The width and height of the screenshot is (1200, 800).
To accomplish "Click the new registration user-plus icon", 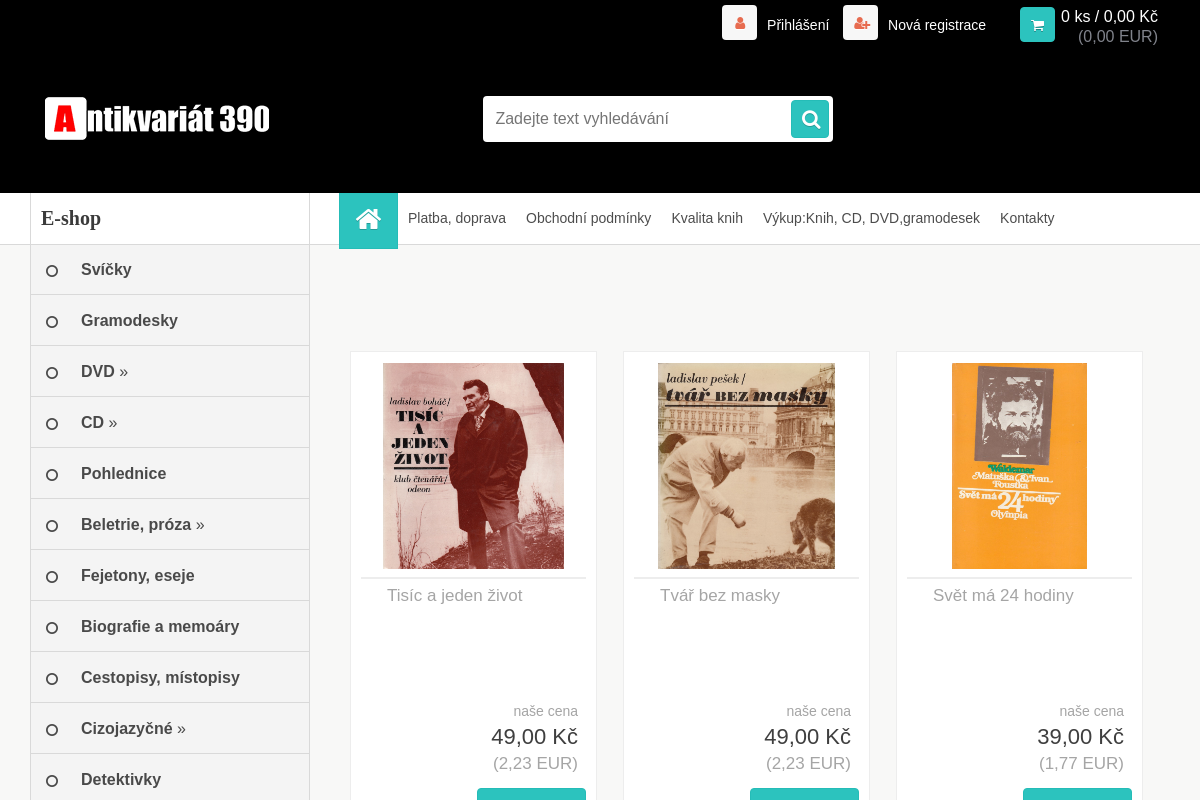I will coord(860,23).
